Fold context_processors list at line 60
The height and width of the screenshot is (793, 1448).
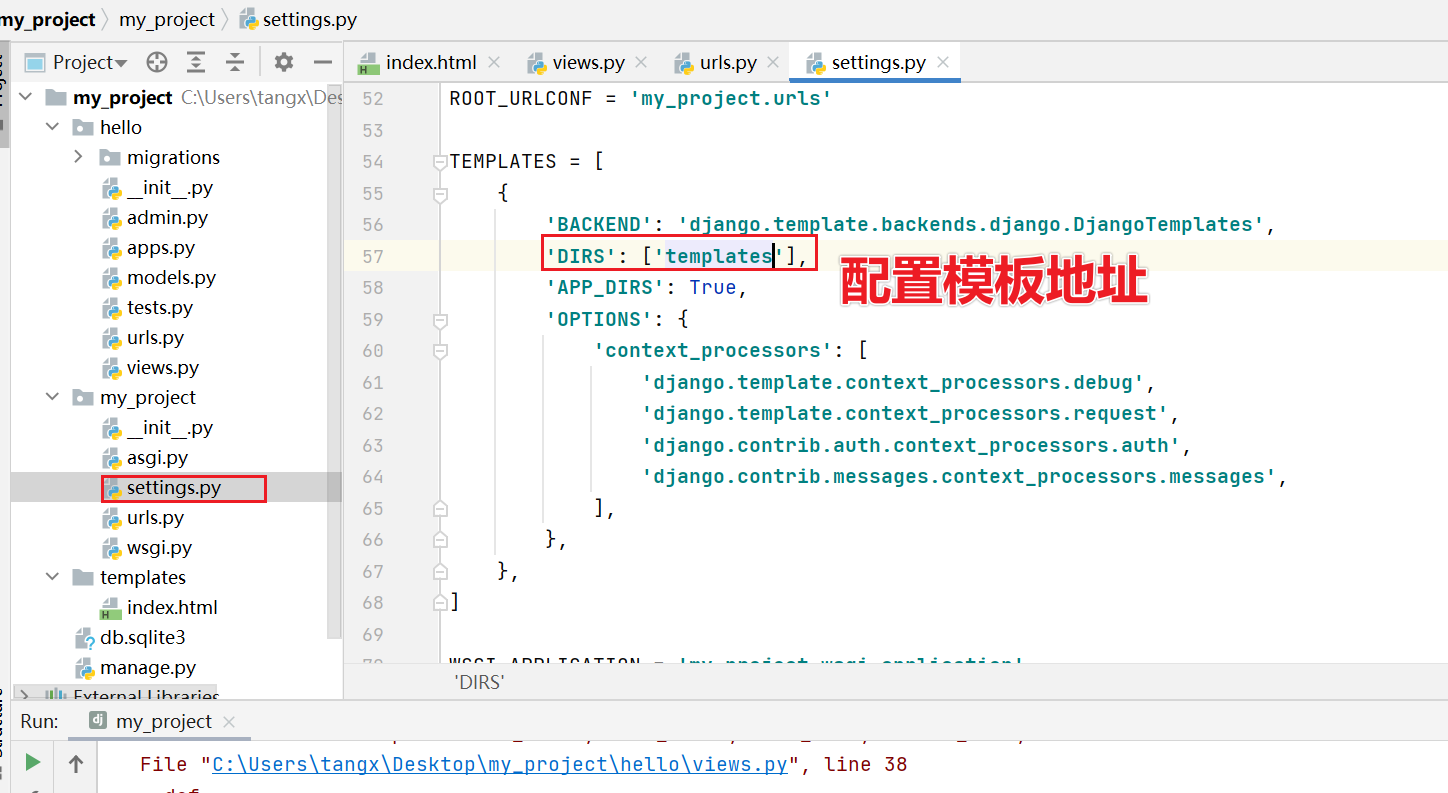(x=439, y=350)
